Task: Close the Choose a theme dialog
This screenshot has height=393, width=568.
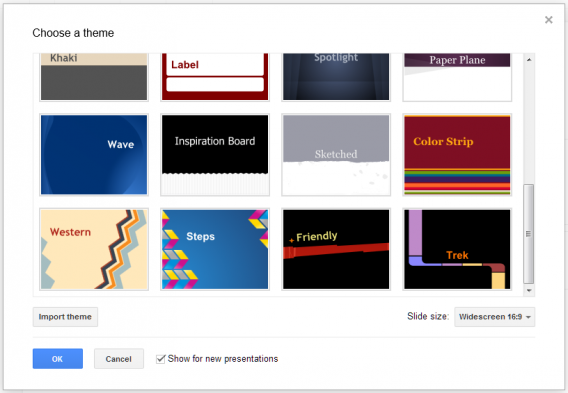Action: click(549, 20)
